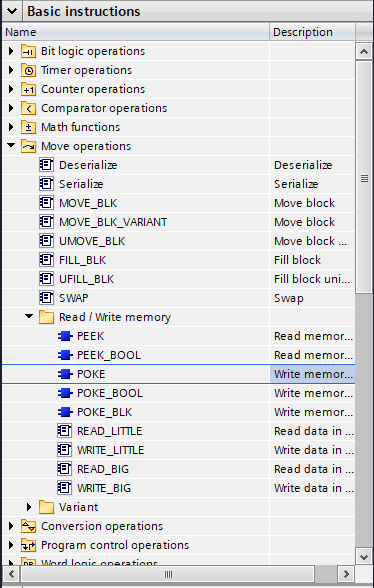This screenshot has height=588, width=374.
Task: Click the Read / Write memory folder icon
Action: [x=47, y=317]
